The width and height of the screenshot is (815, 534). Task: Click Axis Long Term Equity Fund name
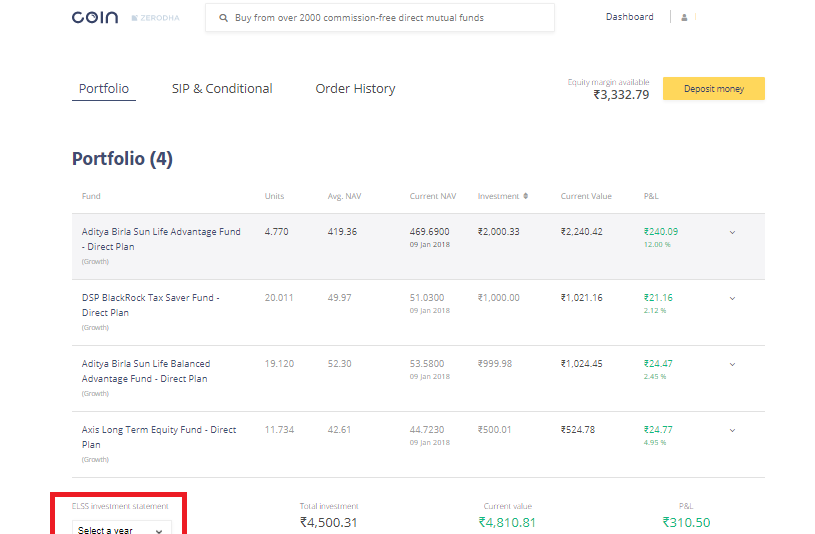point(159,437)
